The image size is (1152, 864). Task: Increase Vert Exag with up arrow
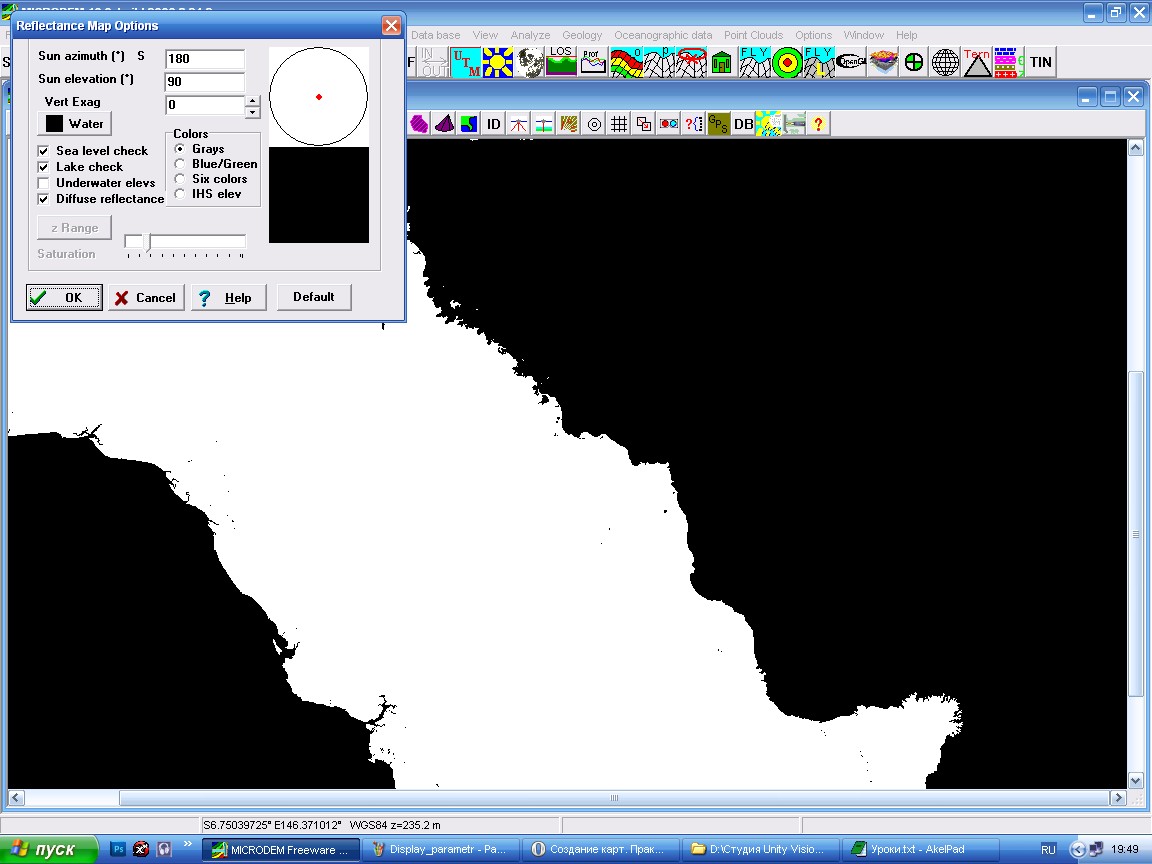click(253, 101)
